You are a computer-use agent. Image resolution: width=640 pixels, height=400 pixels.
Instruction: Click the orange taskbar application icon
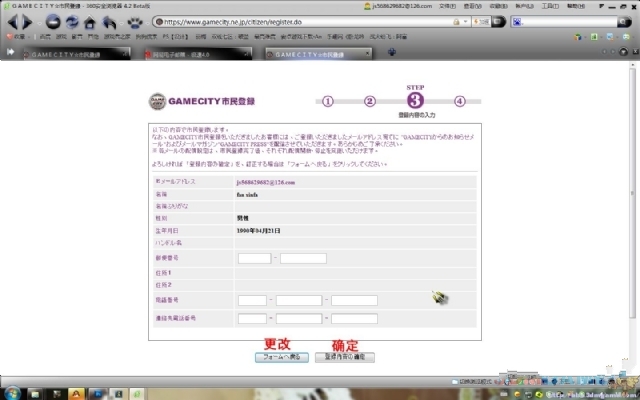pyautogui.click(x=76, y=394)
